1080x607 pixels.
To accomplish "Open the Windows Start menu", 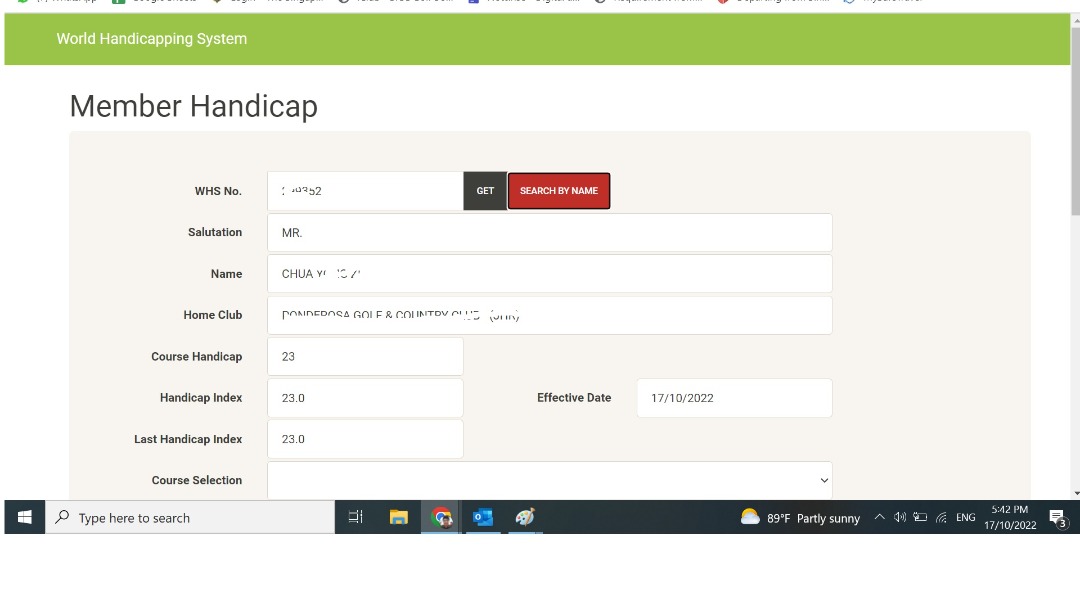I will click(25, 517).
